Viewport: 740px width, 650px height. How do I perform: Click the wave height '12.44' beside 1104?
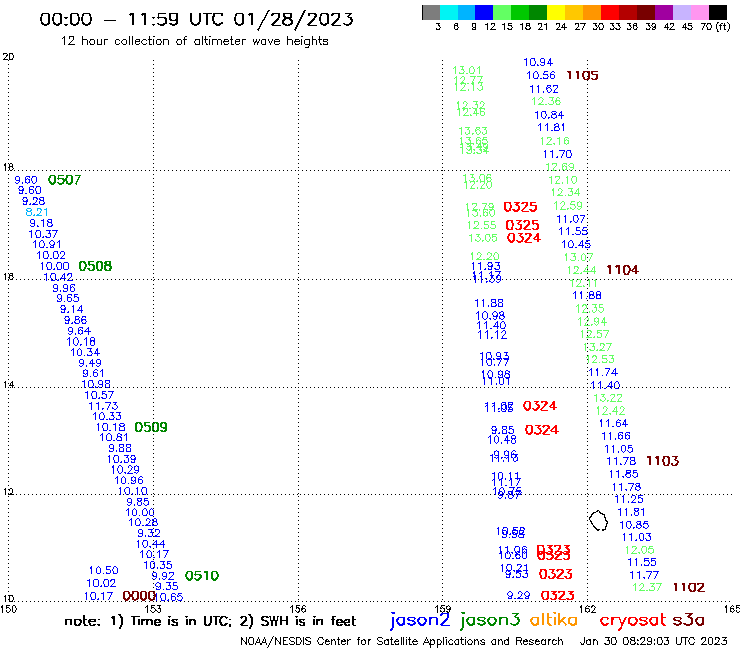tap(581, 270)
